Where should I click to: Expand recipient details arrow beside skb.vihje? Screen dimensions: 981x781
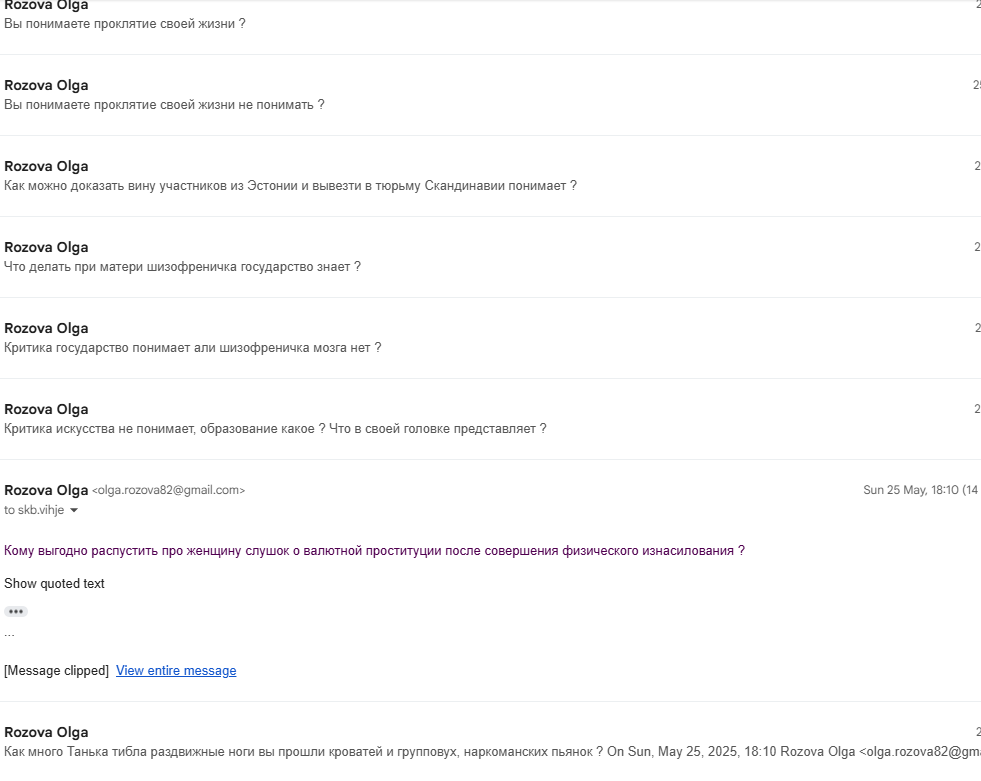pyautogui.click(x=74, y=510)
